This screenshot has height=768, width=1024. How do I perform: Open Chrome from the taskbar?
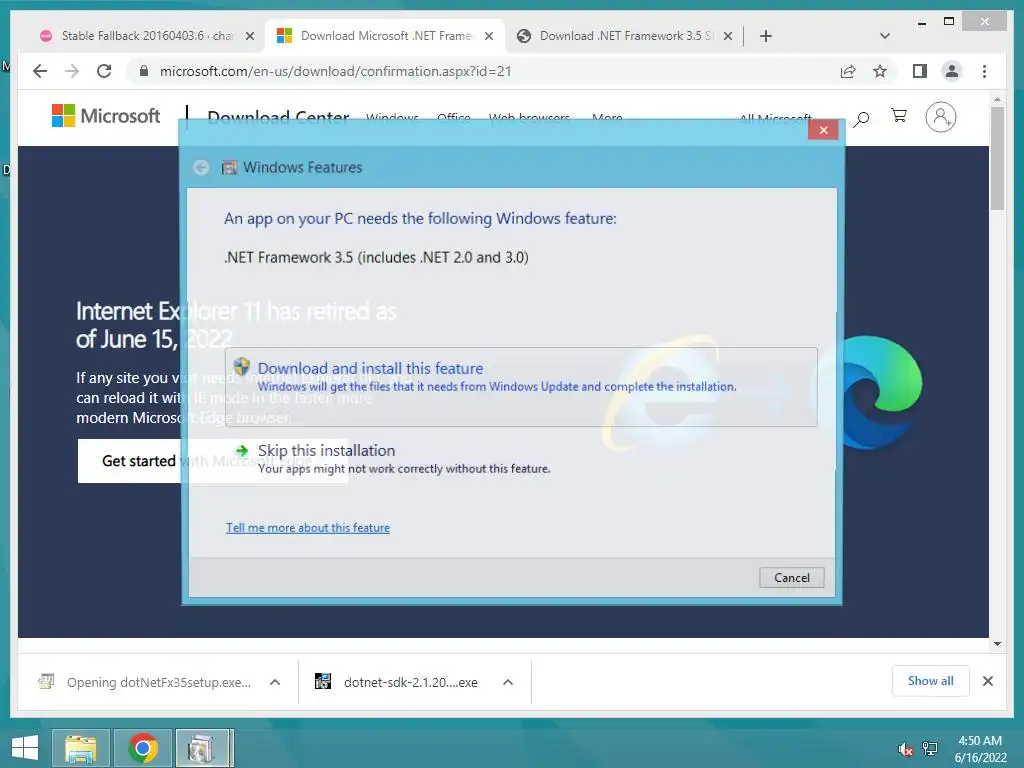(x=143, y=748)
